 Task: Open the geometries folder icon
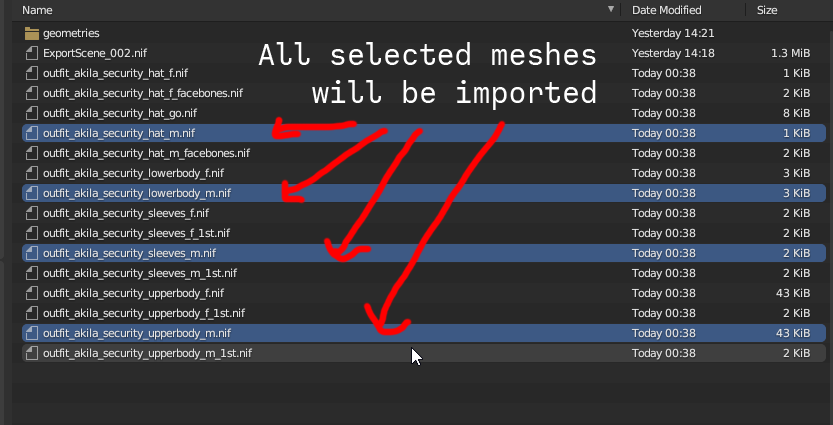coord(32,33)
